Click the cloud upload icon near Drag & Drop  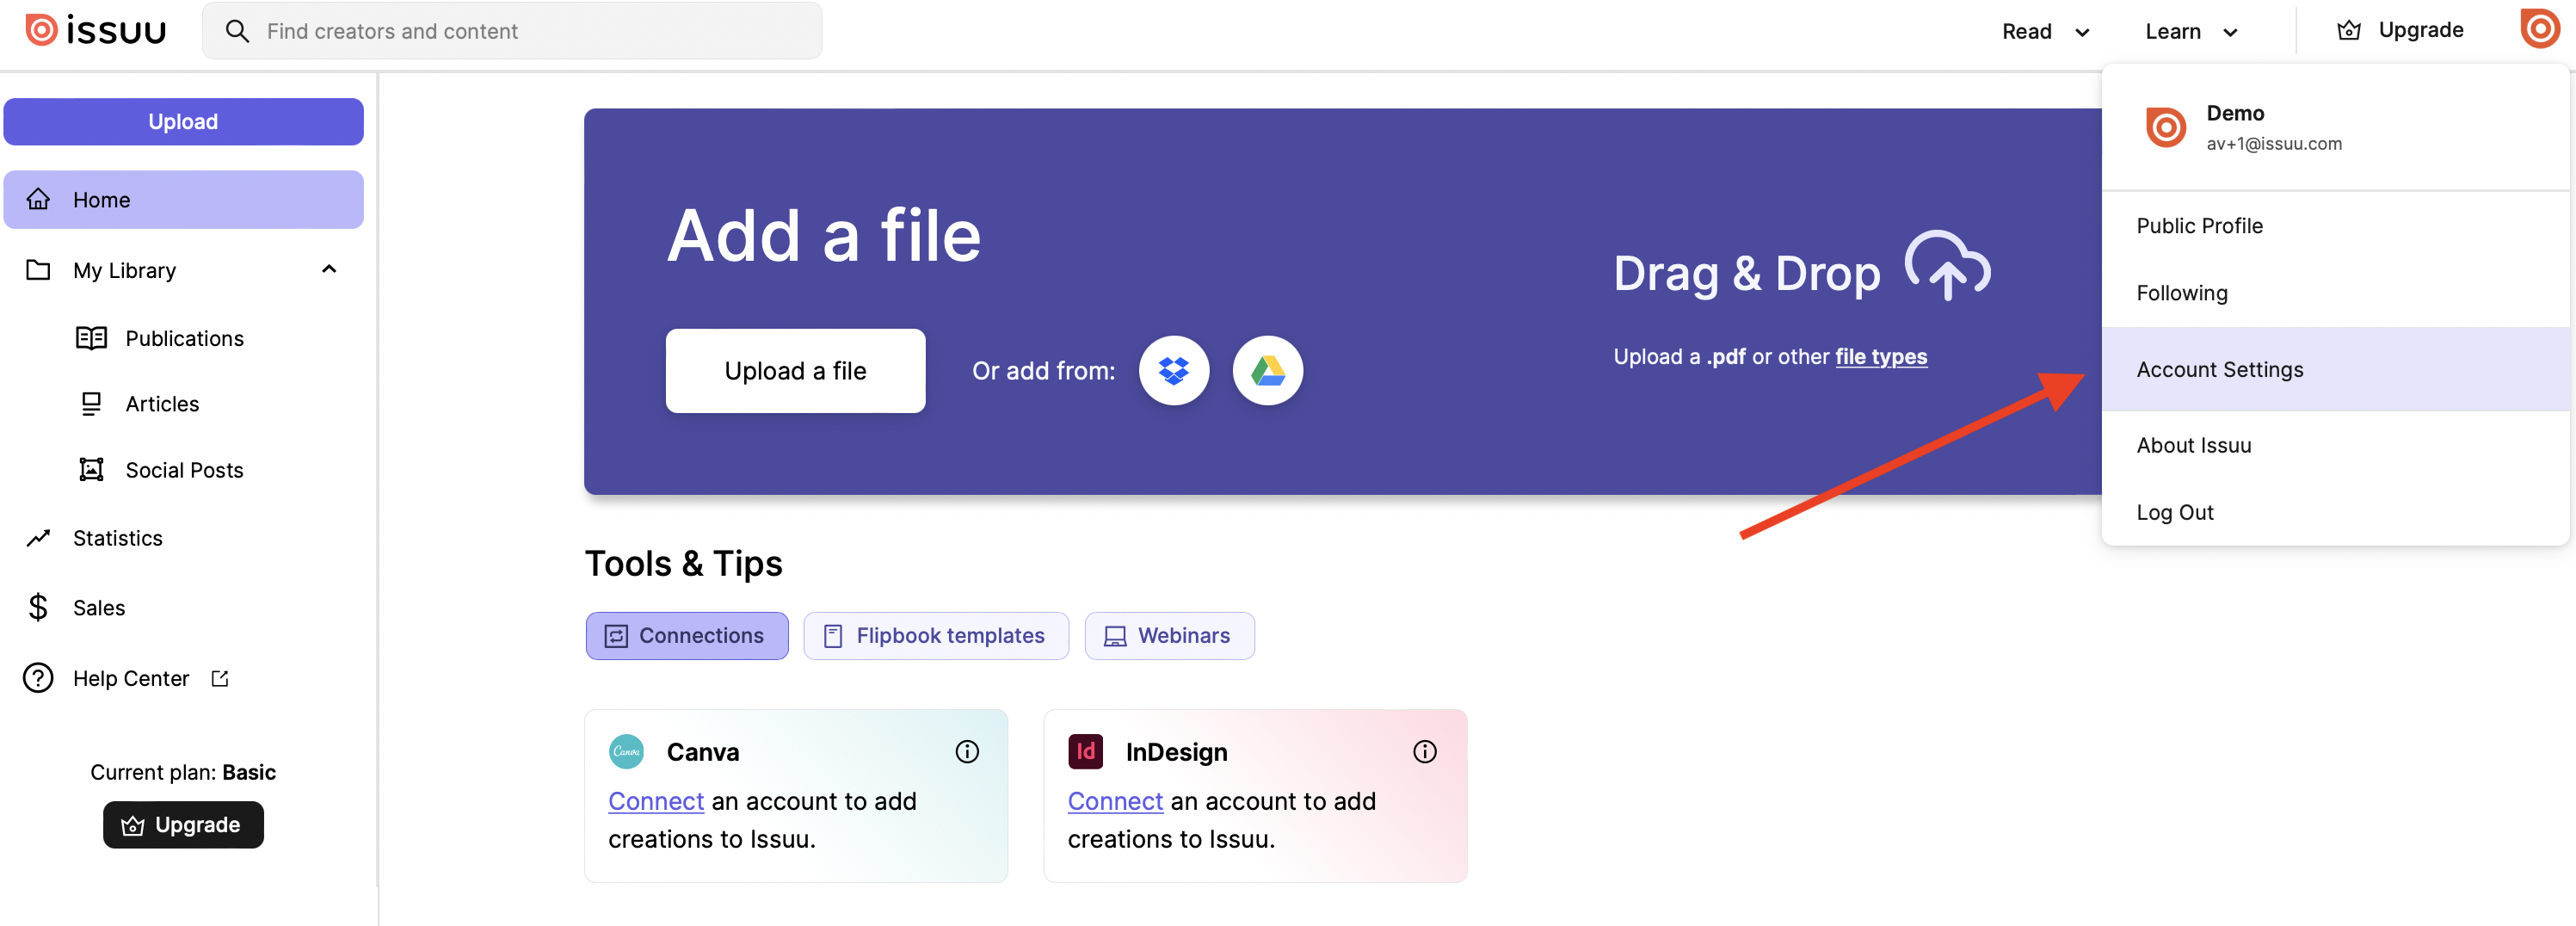click(1947, 265)
